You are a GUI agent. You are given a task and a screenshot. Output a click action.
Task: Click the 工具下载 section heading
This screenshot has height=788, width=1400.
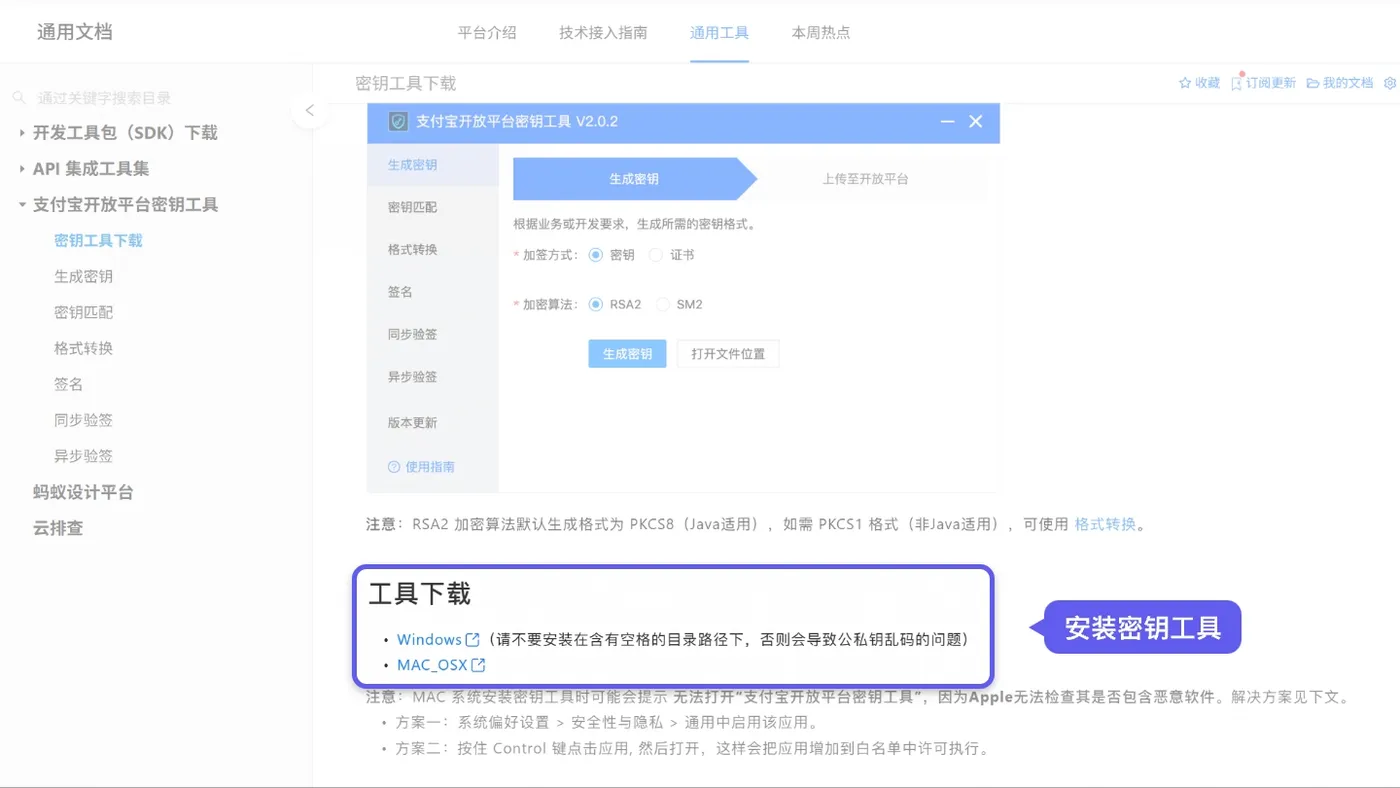coord(419,594)
